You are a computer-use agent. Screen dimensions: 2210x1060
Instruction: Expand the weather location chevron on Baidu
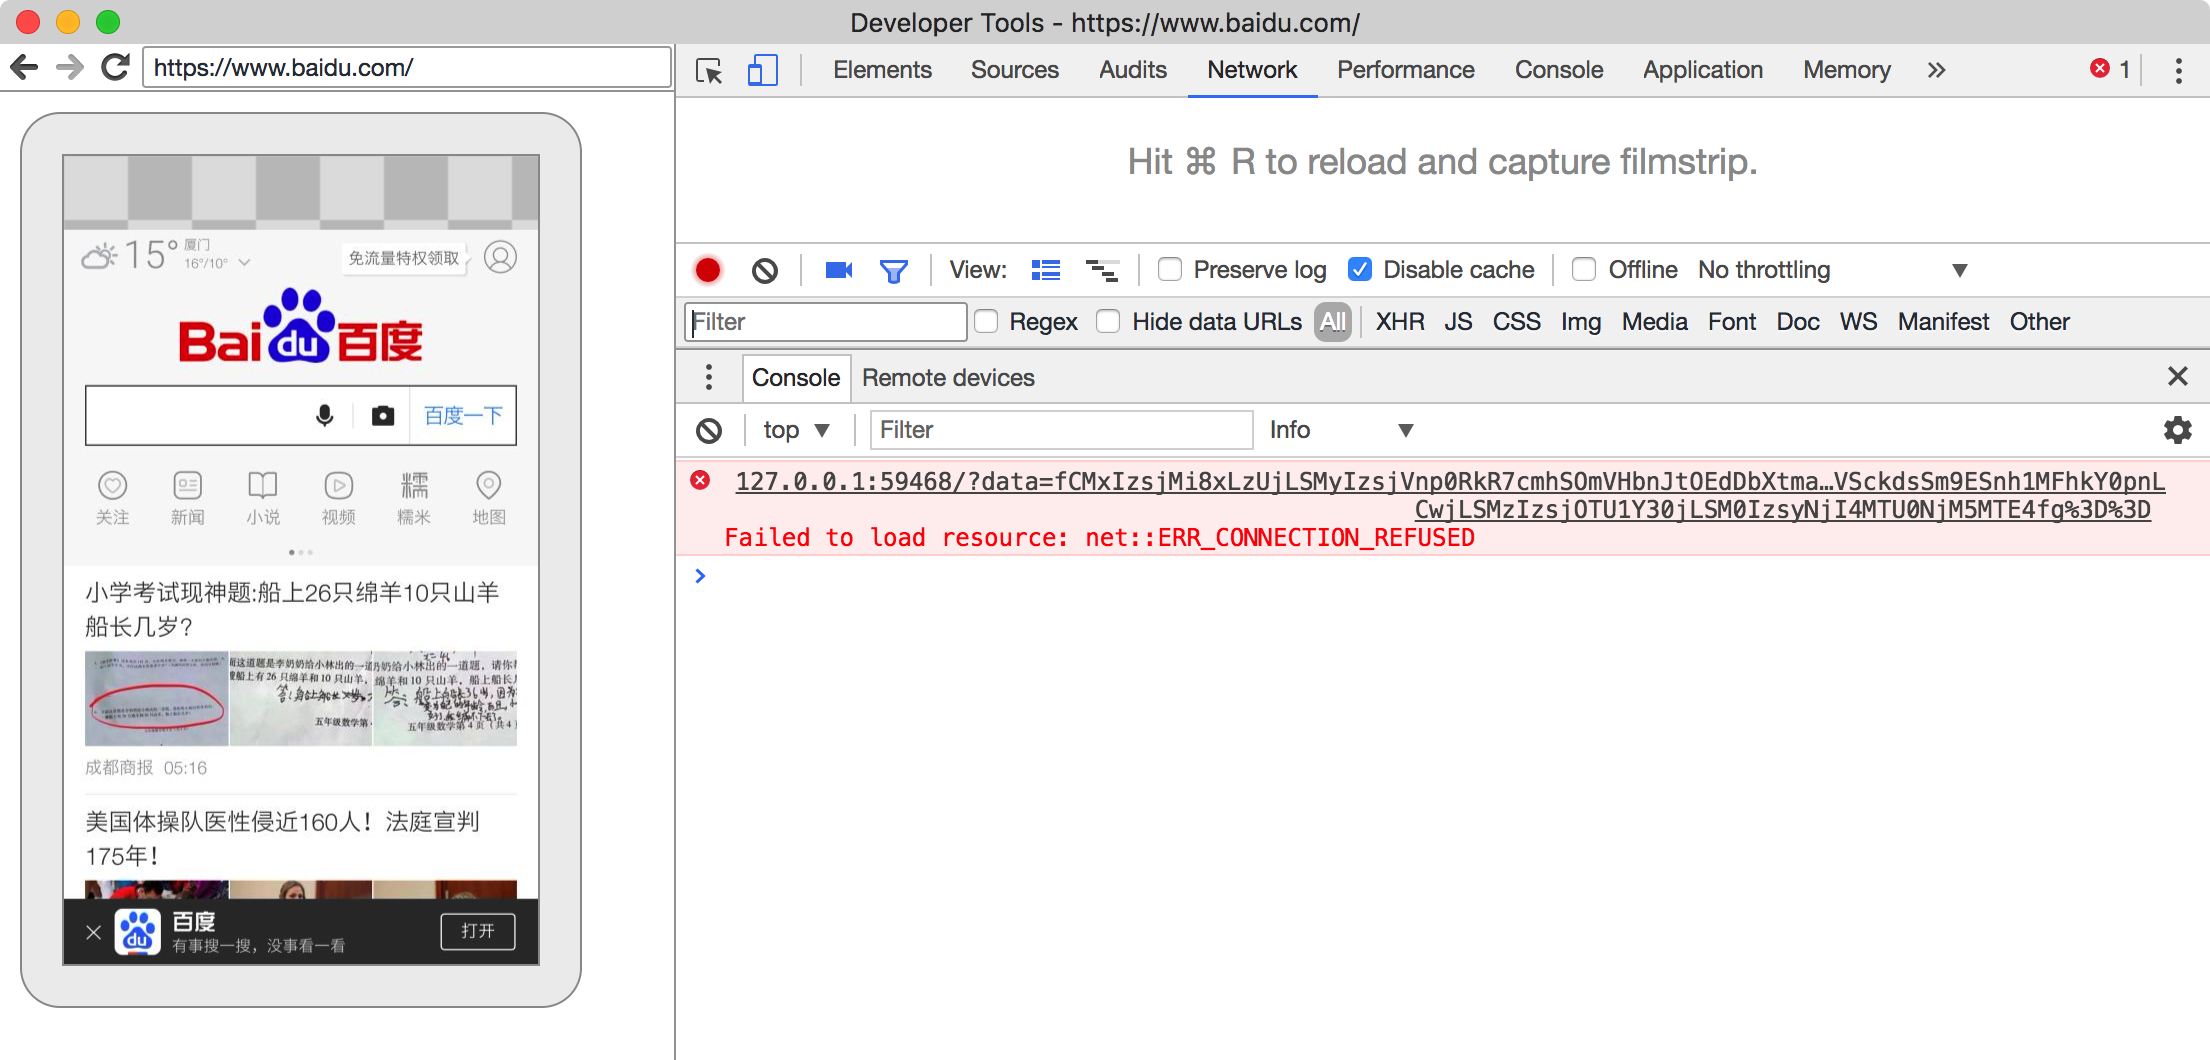(244, 263)
